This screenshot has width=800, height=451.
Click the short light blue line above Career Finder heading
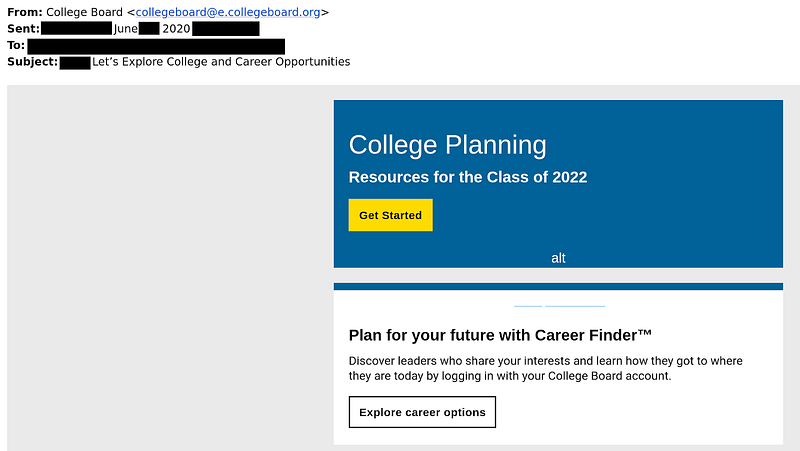pyautogui.click(x=528, y=306)
